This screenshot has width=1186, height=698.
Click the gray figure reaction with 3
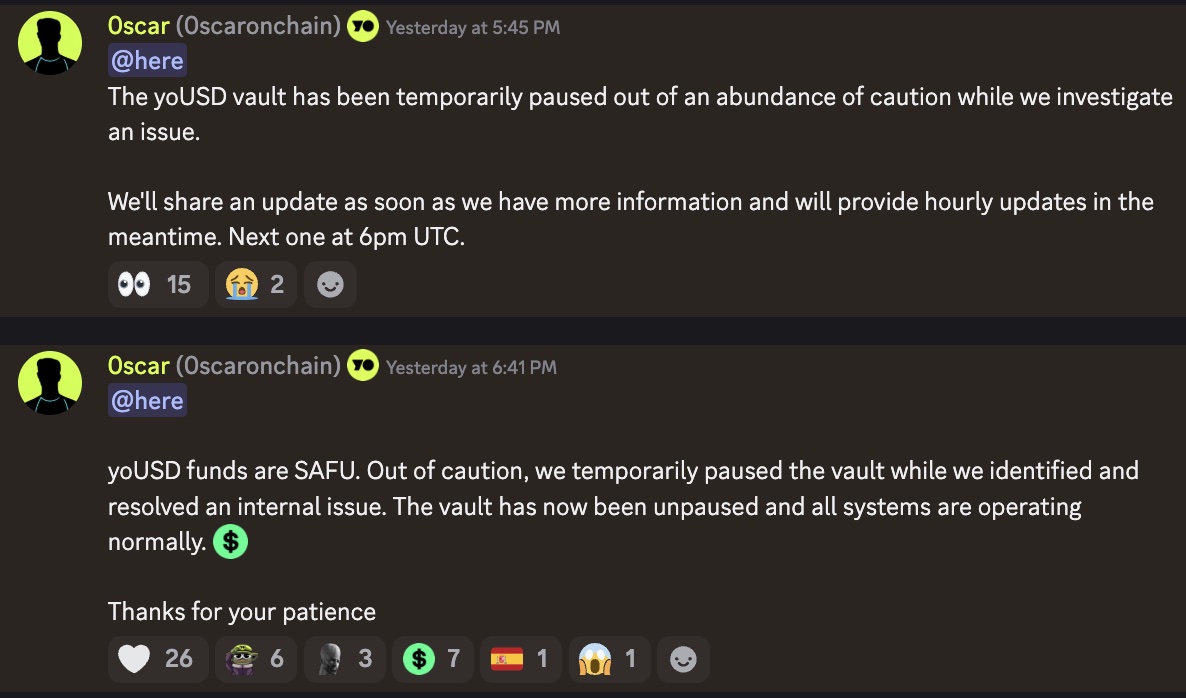[344, 659]
